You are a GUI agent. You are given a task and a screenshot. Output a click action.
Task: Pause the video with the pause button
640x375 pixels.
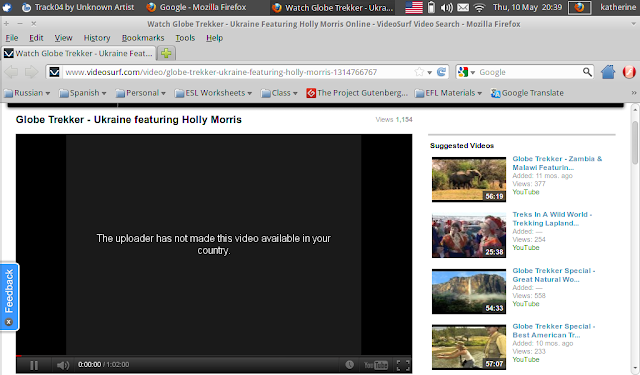[34, 365]
